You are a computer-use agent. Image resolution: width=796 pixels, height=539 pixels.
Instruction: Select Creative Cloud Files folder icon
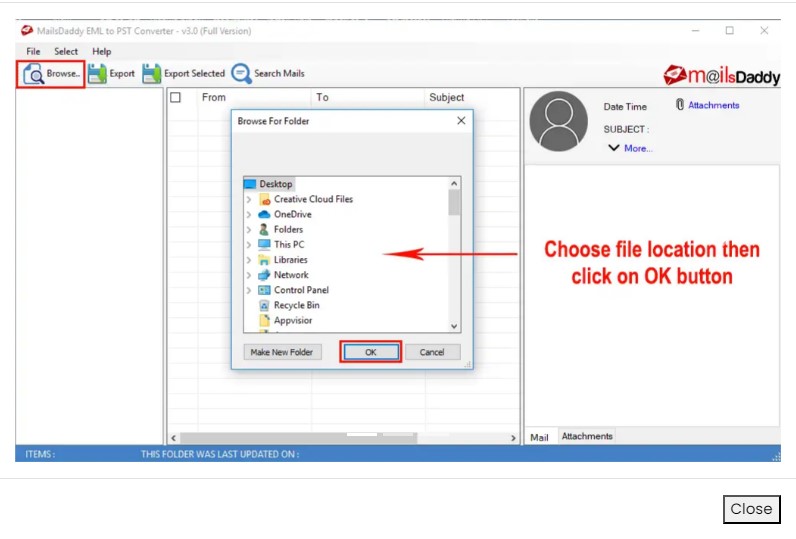click(x=264, y=199)
